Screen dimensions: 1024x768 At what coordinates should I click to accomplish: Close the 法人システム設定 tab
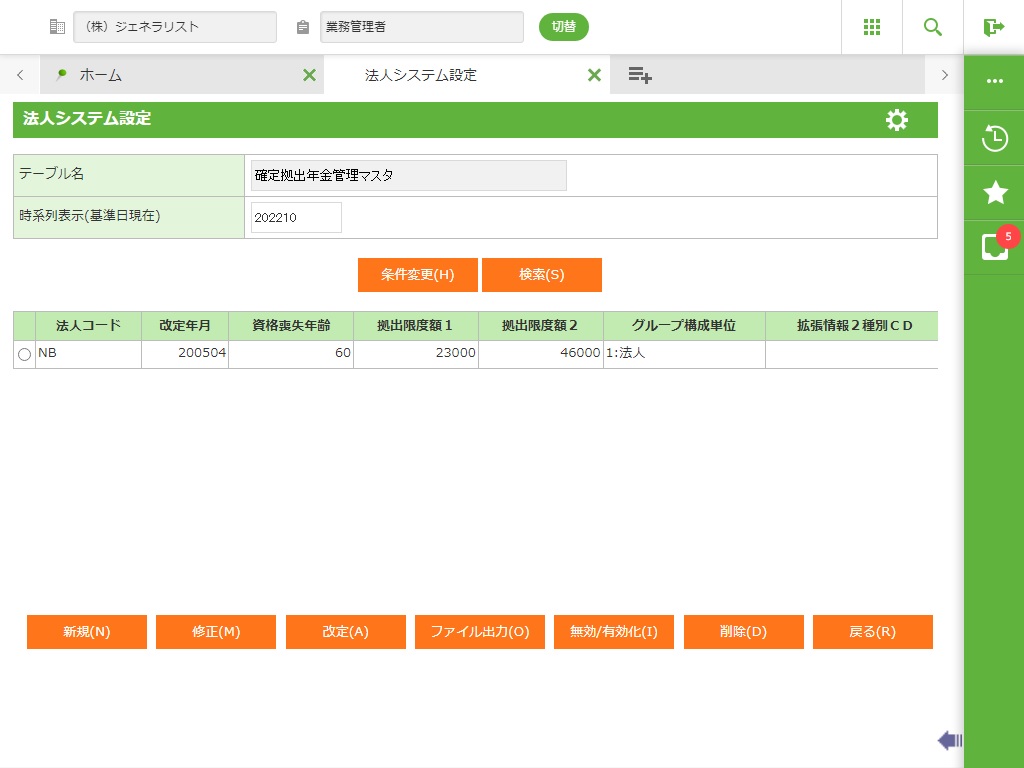point(594,75)
